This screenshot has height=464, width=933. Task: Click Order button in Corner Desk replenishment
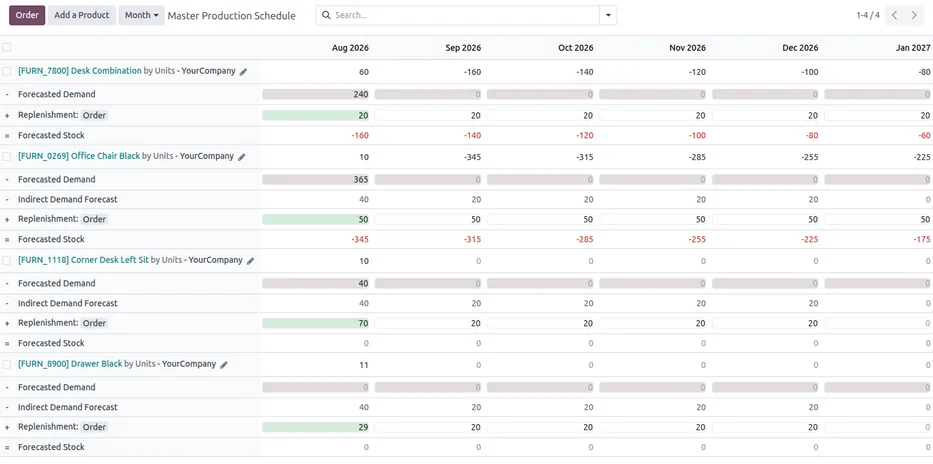(x=94, y=323)
